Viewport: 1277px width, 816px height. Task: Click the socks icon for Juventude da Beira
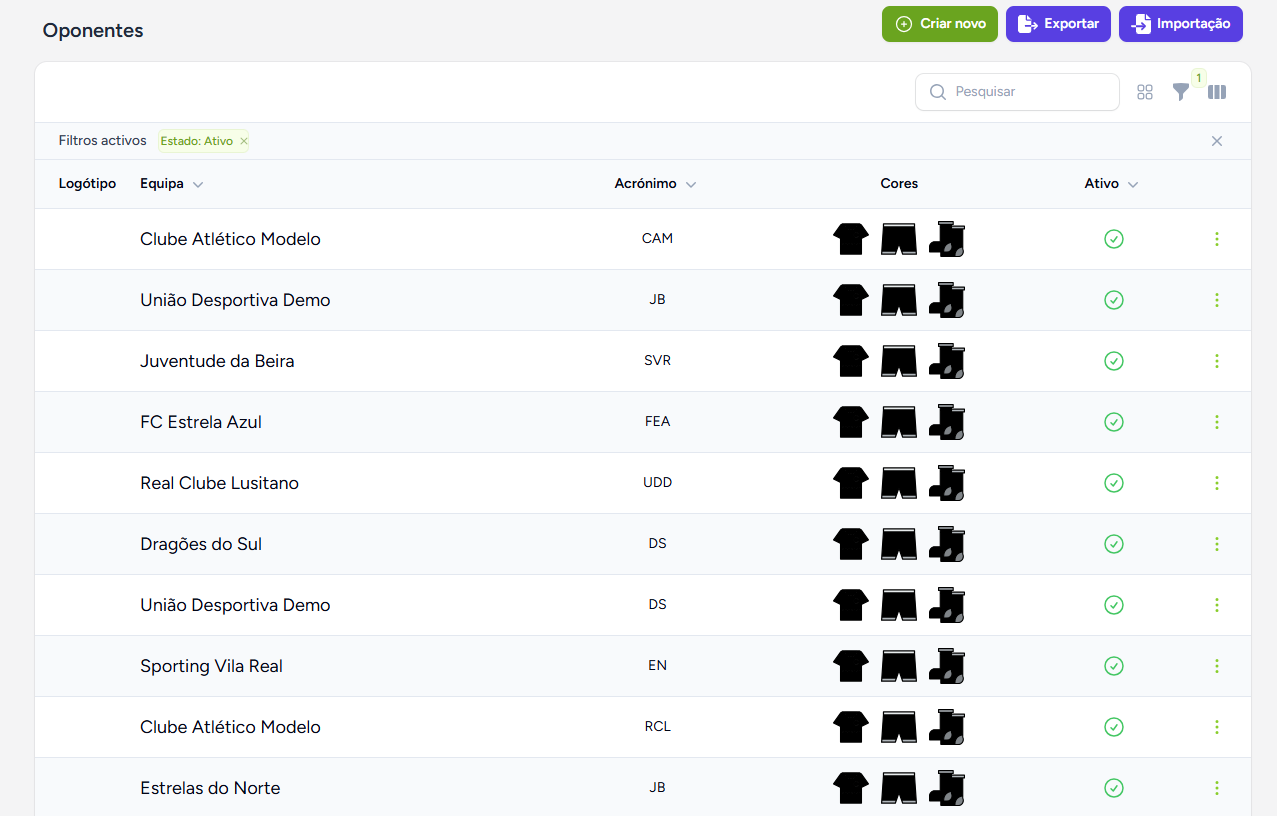pos(947,361)
